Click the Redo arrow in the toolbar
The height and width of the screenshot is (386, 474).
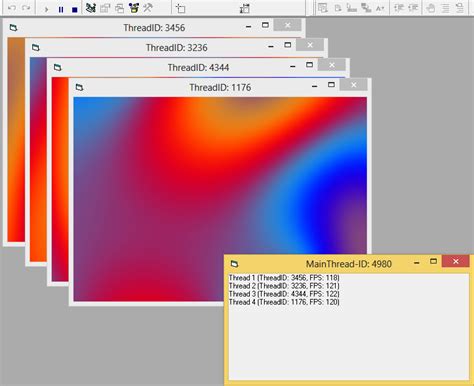click(x=26, y=8)
